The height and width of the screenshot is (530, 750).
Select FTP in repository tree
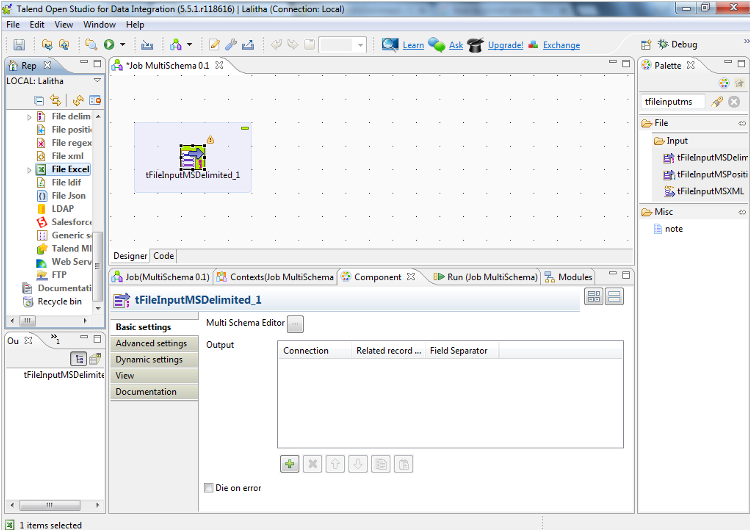point(59,275)
